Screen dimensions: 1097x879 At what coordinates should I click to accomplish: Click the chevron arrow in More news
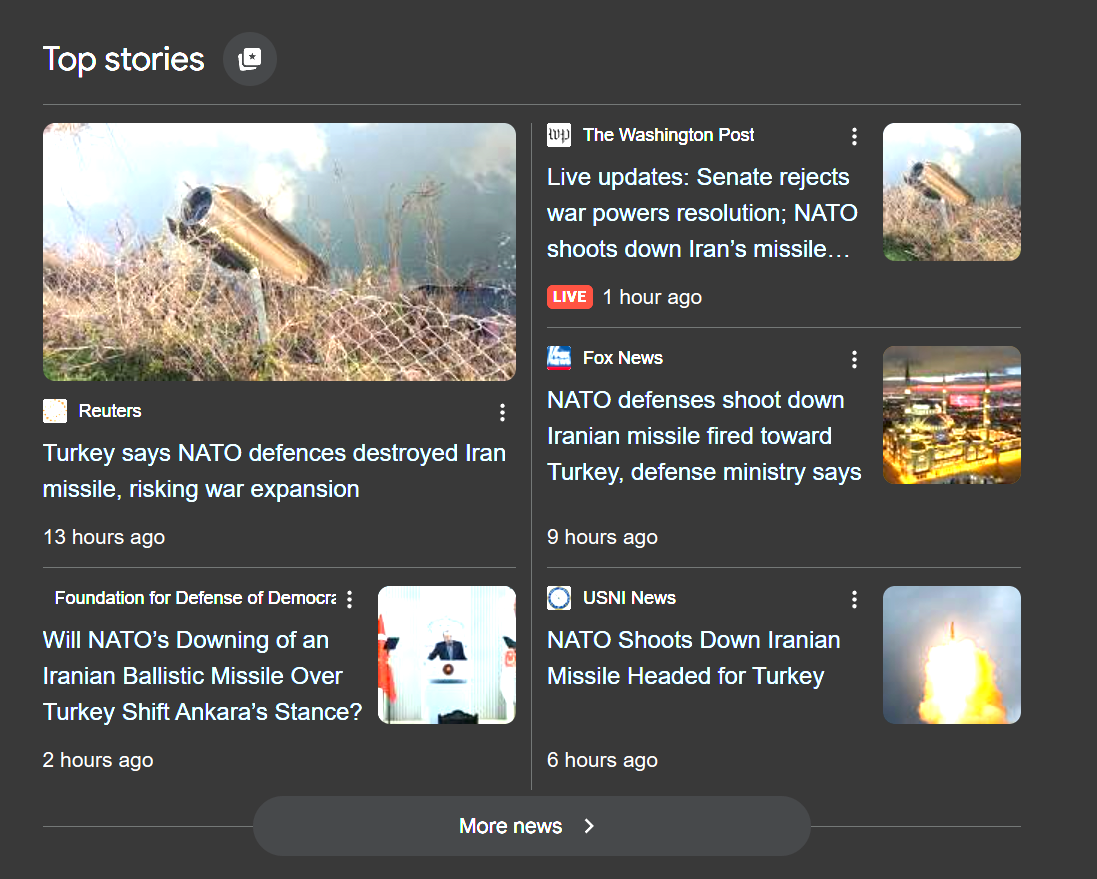pyautogui.click(x=589, y=826)
